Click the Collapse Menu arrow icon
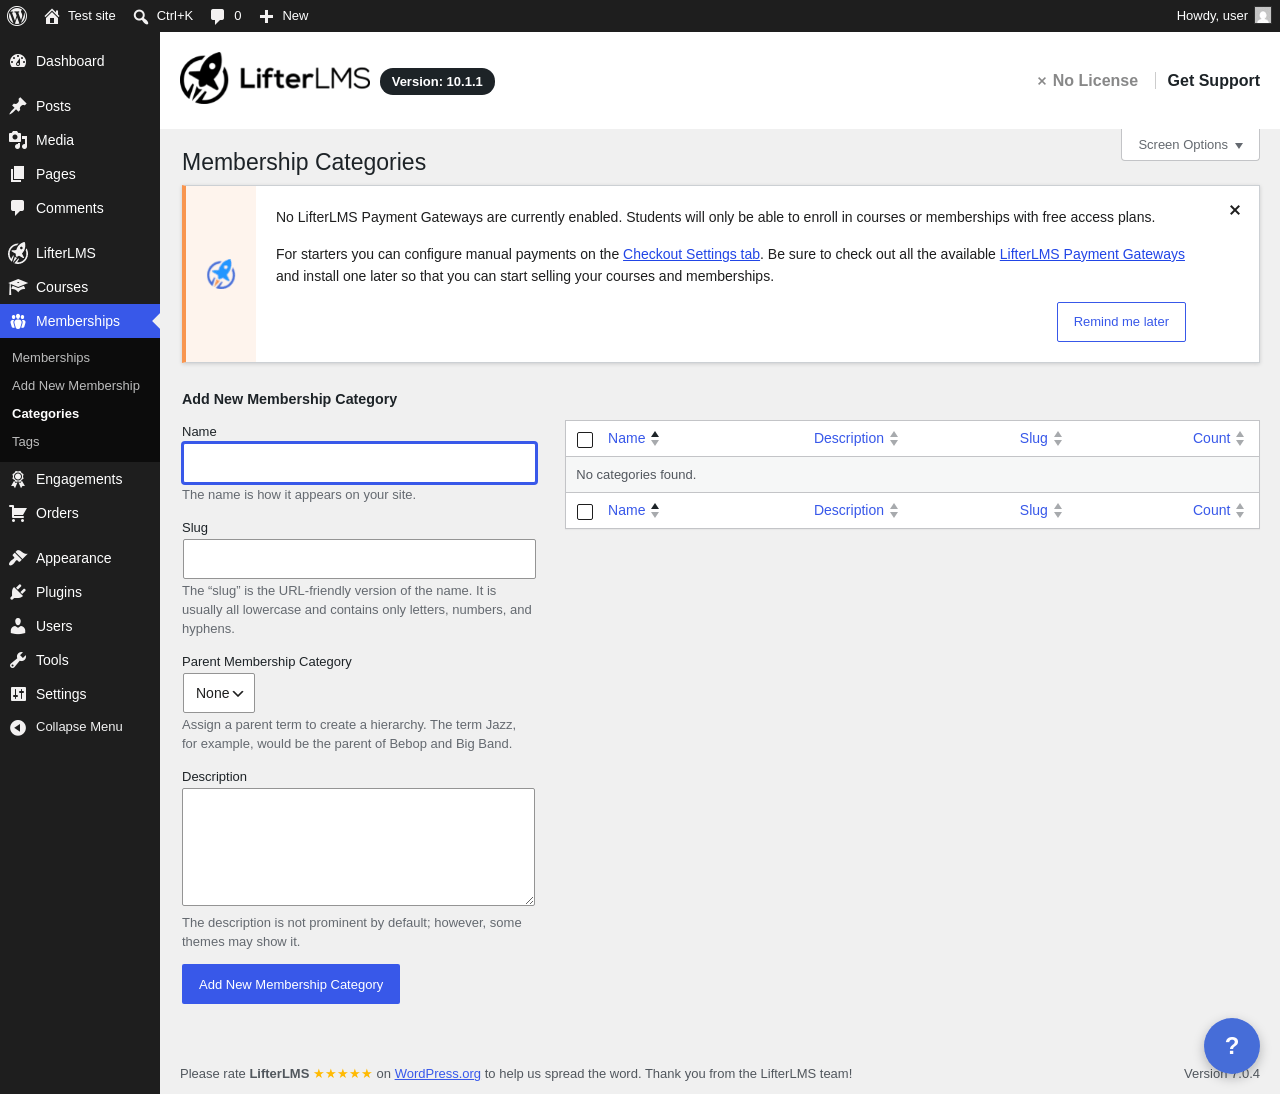1280x1094 pixels. coord(18,727)
